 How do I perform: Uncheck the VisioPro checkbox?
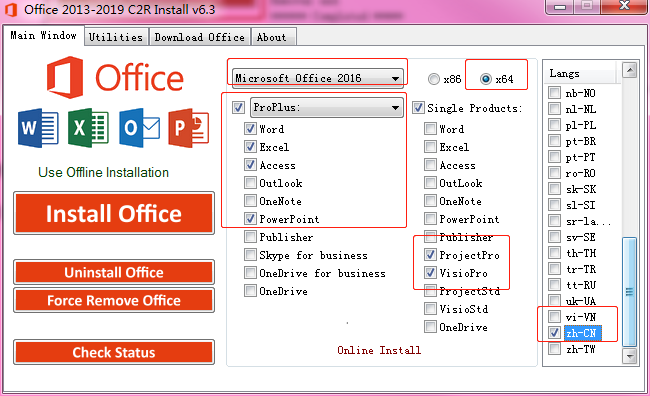tap(430, 273)
